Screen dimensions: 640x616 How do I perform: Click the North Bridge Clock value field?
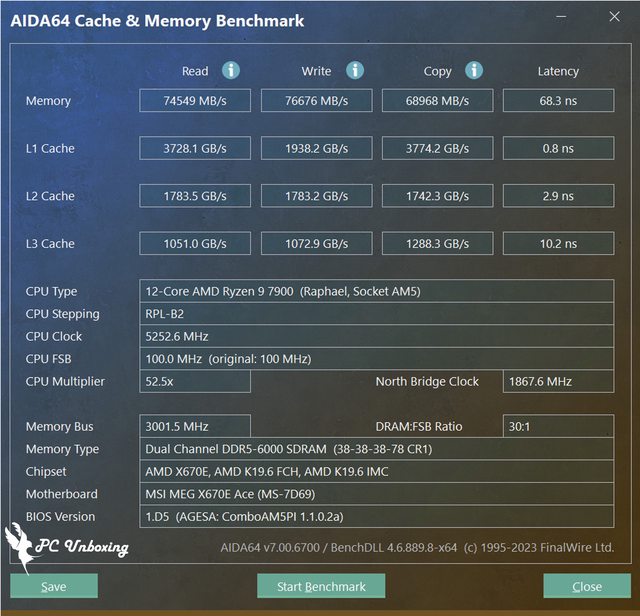tap(558, 381)
